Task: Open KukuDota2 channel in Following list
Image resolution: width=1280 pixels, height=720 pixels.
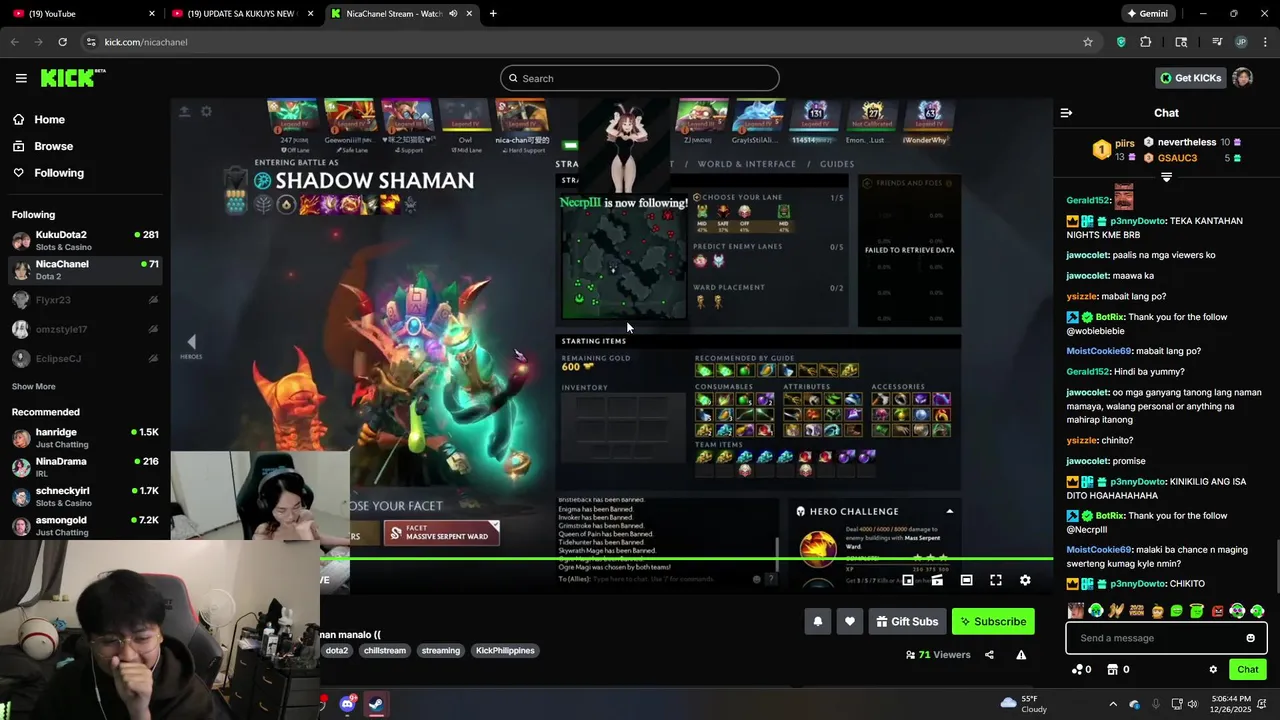Action: 85,241
